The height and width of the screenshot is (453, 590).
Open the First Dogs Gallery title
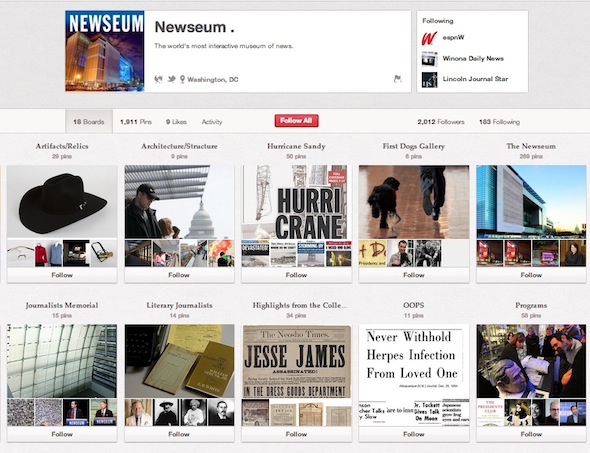414,146
